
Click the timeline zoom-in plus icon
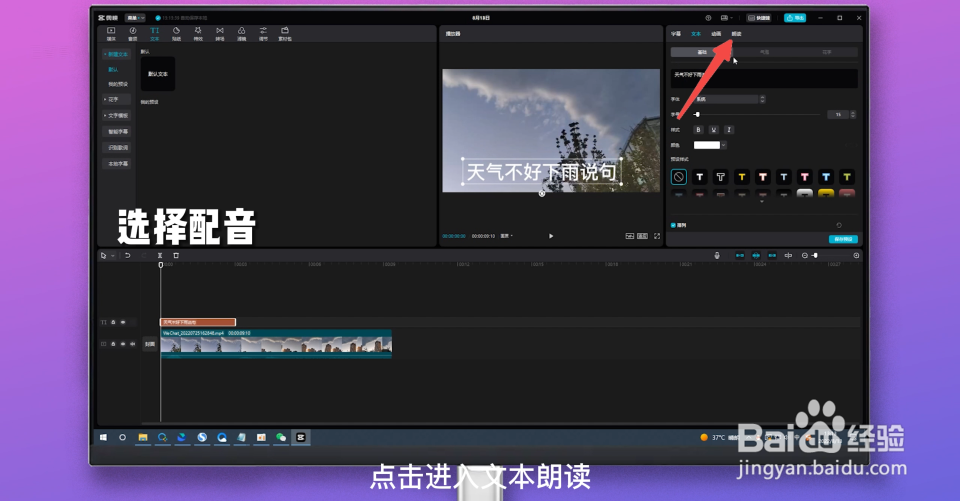[856, 255]
